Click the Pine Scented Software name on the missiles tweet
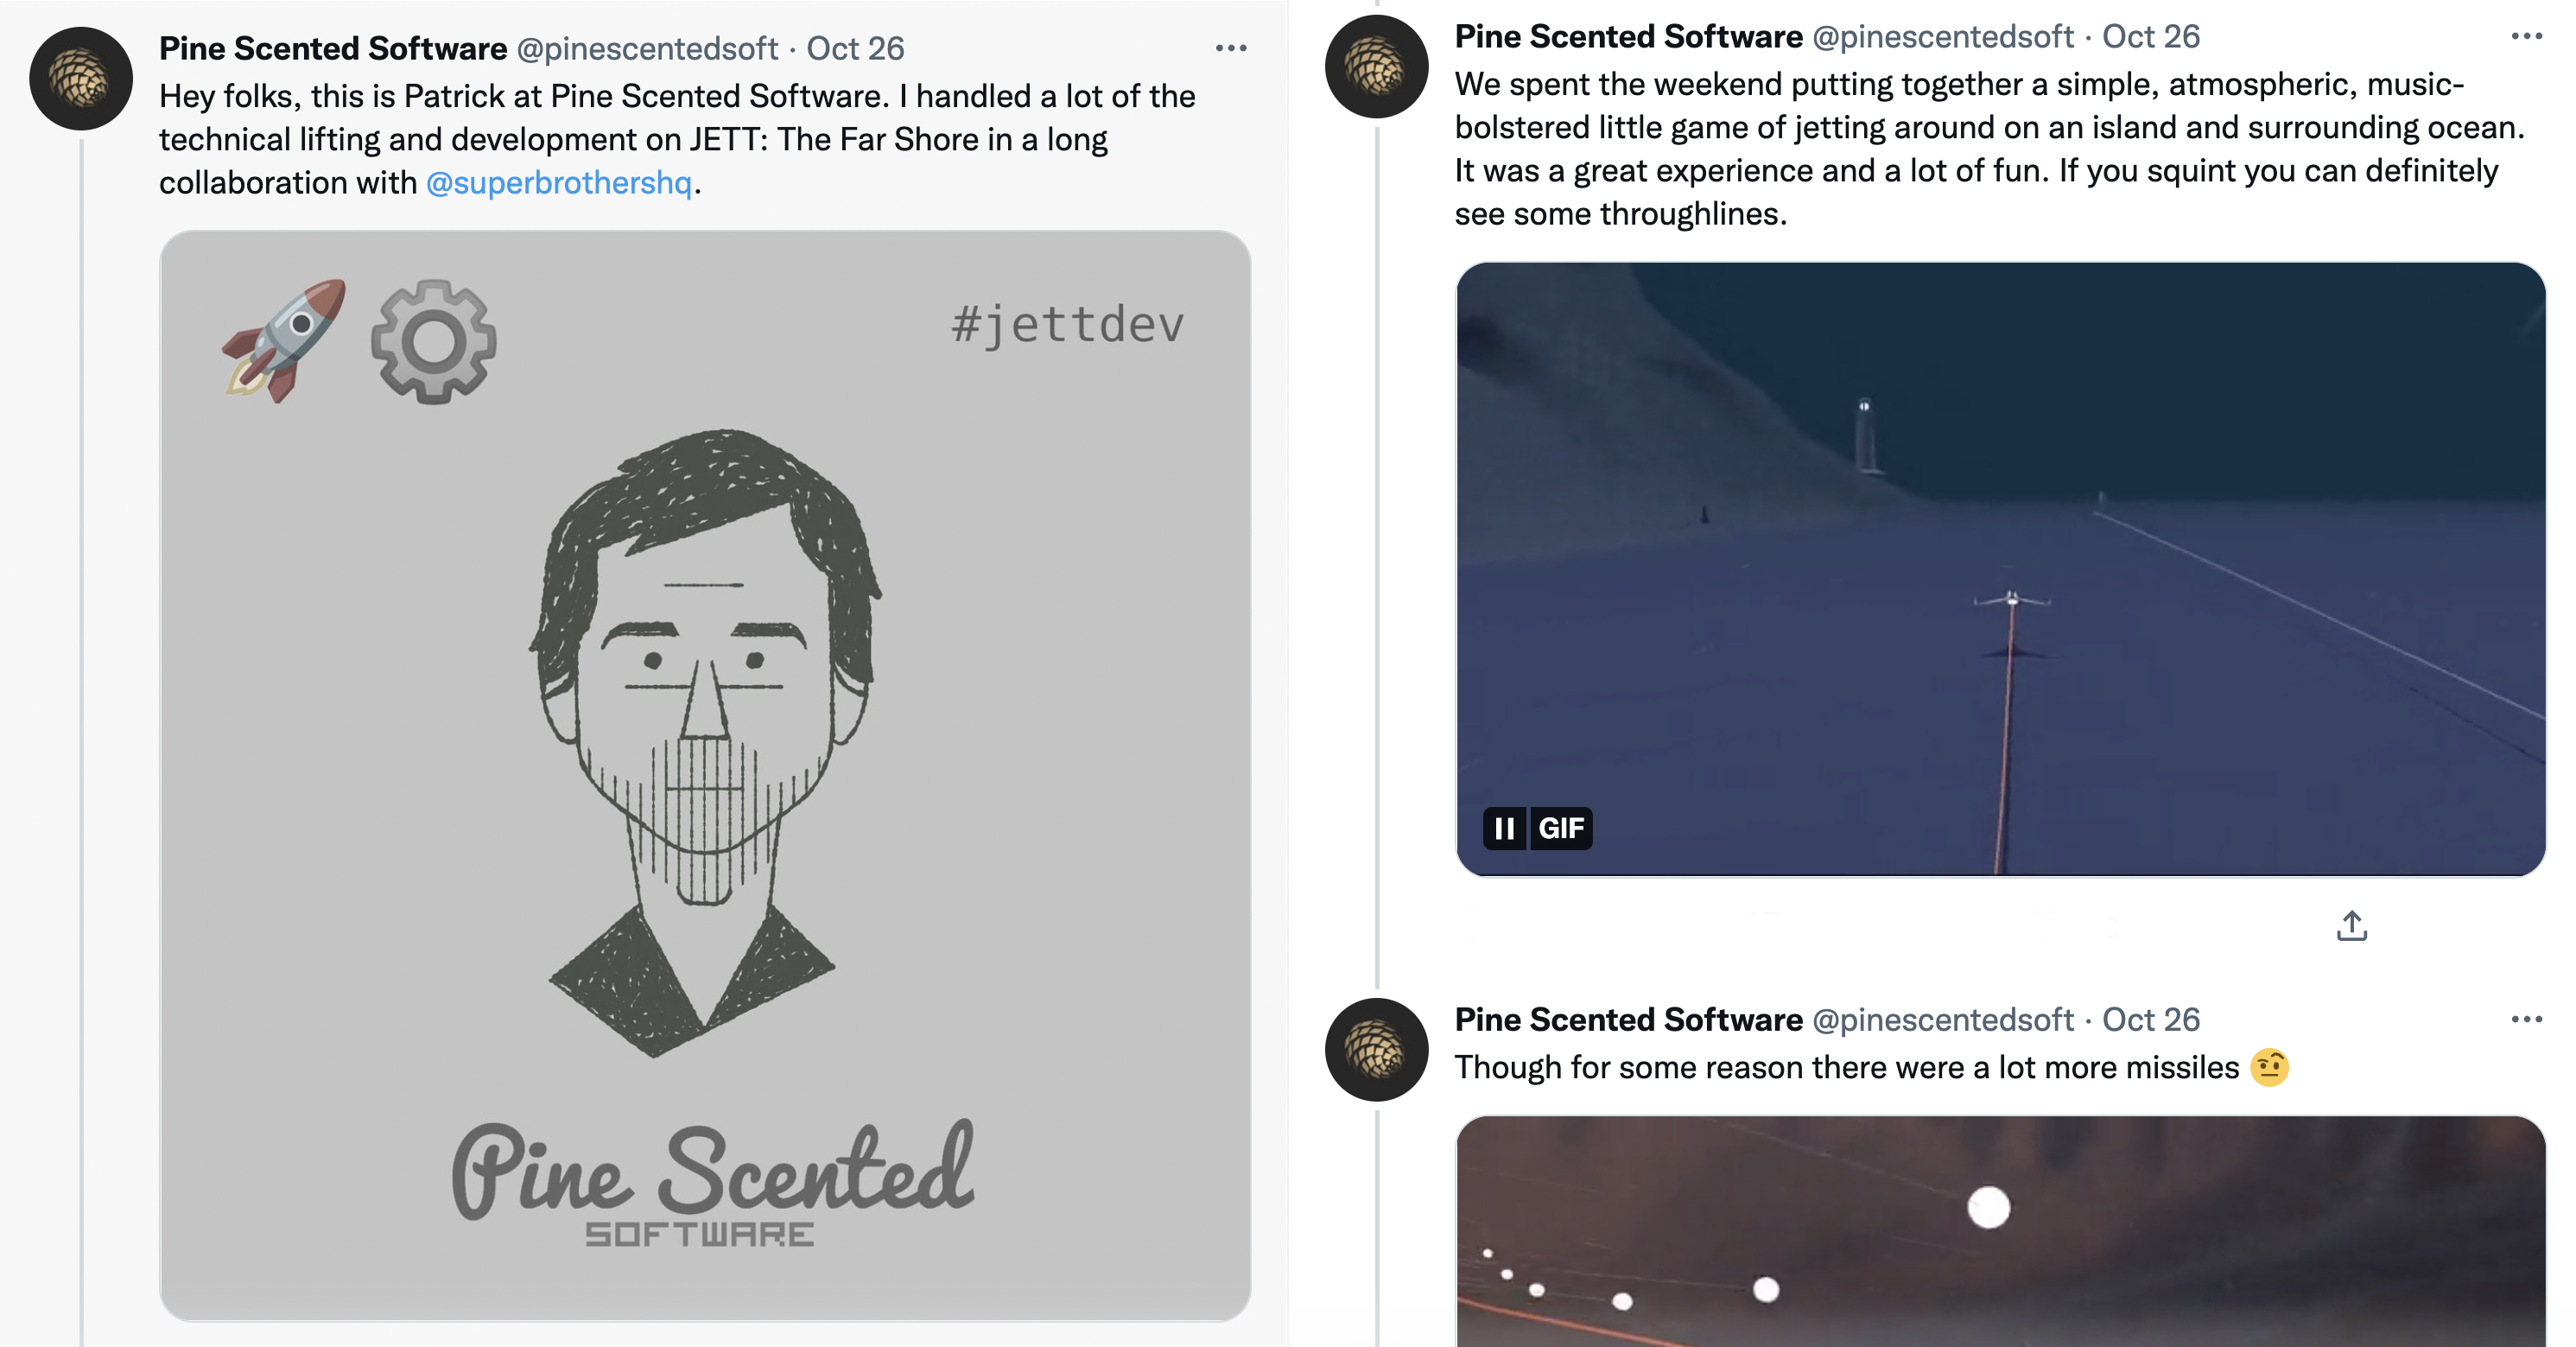This screenshot has height=1347, width=2576. pyautogui.click(x=1628, y=1019)
